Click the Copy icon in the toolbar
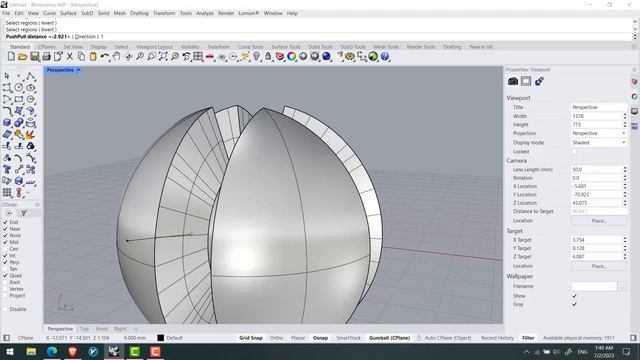This screenshot has height=360, width=640. point(81,56)
